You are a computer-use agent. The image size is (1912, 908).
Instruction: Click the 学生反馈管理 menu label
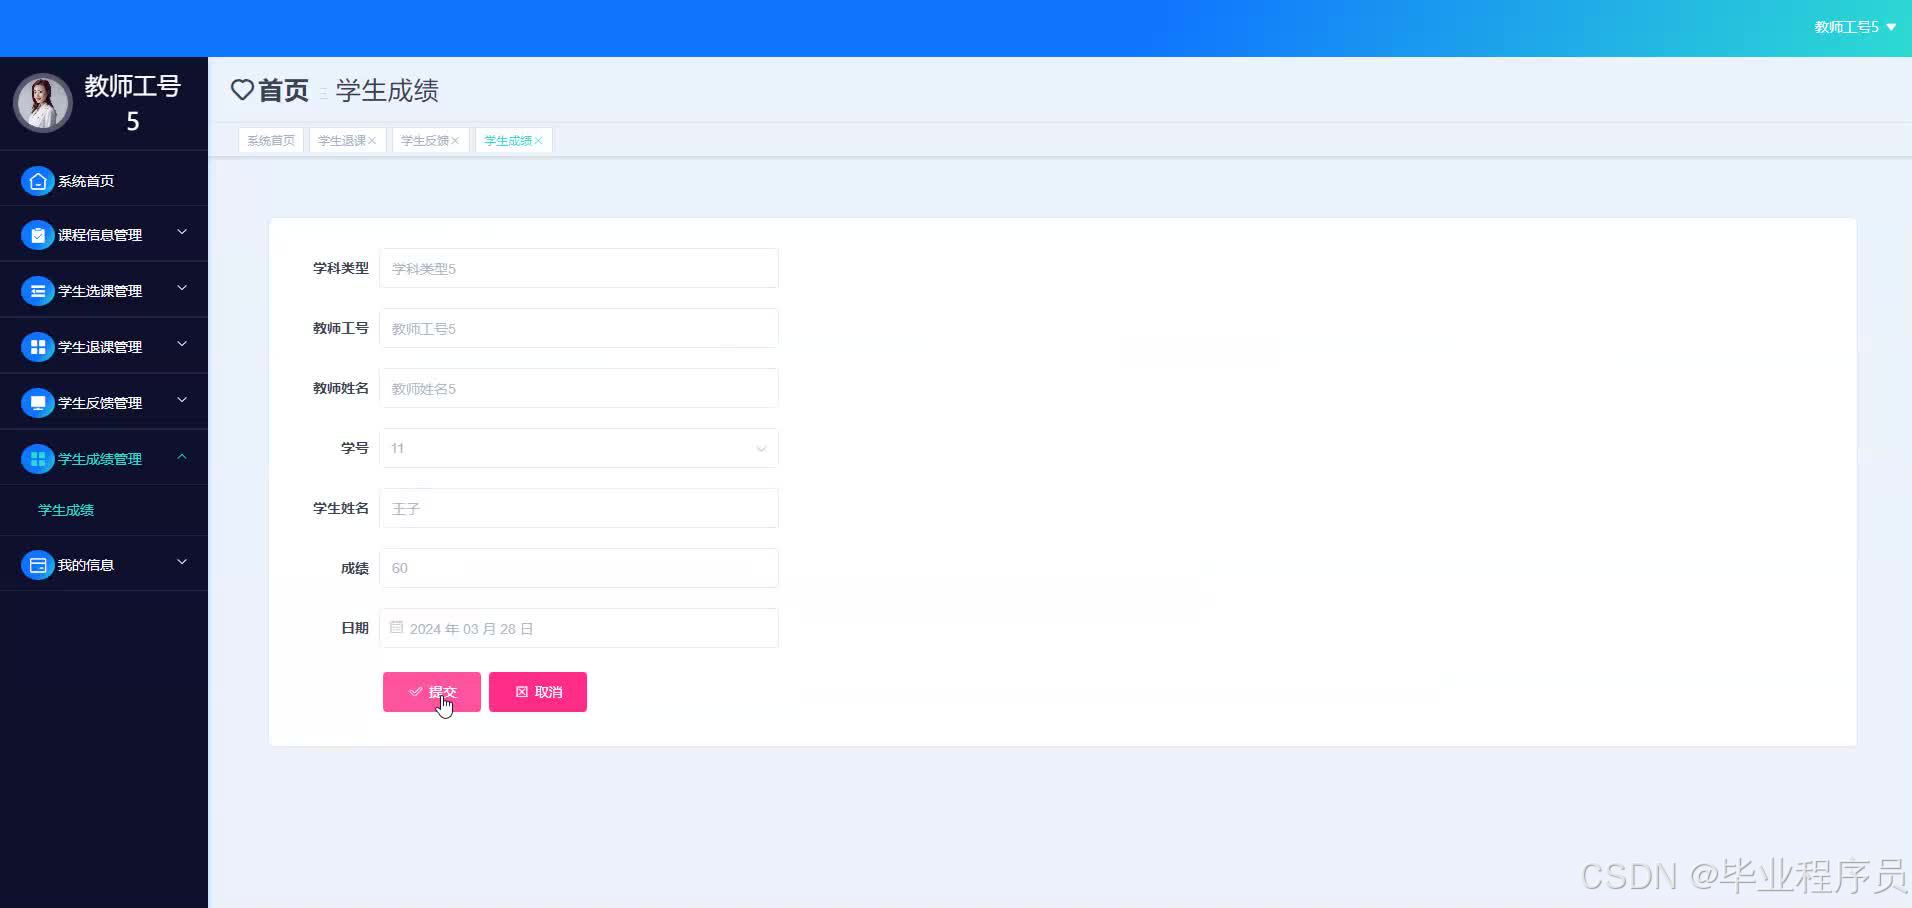(x=100, y=403)
